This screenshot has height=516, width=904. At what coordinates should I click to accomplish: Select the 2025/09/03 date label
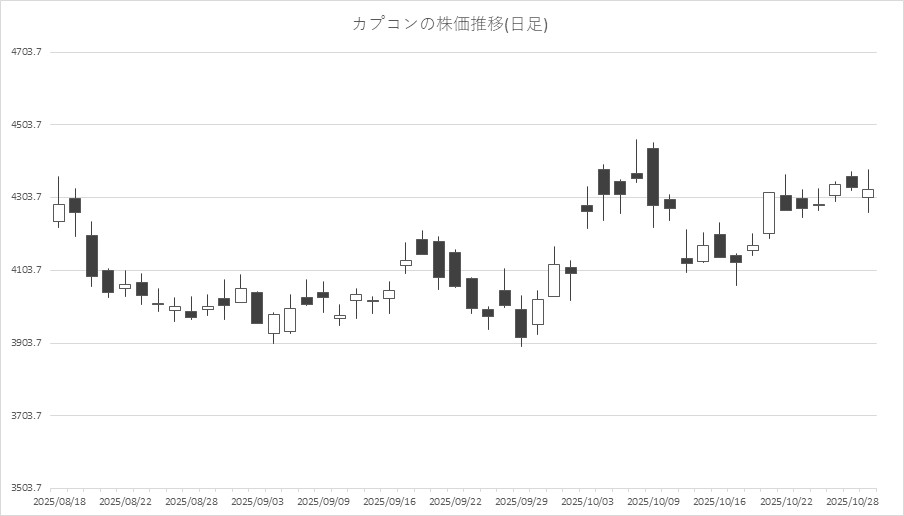(258, 501)
